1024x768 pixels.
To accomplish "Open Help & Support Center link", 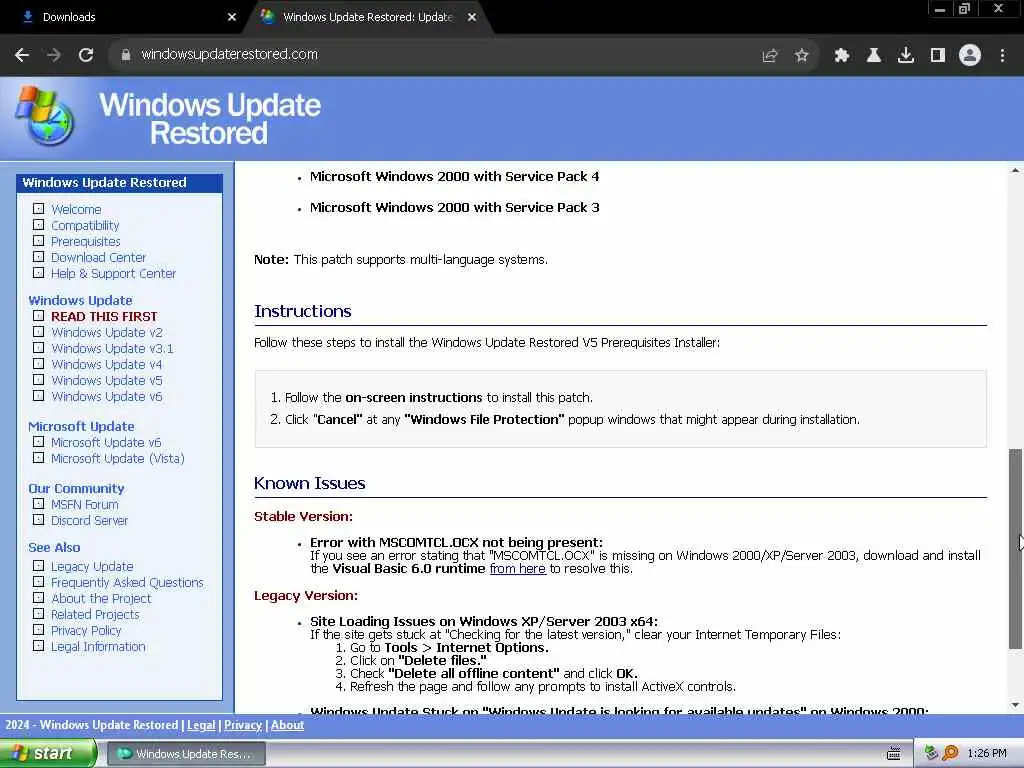I will [114, 274].
